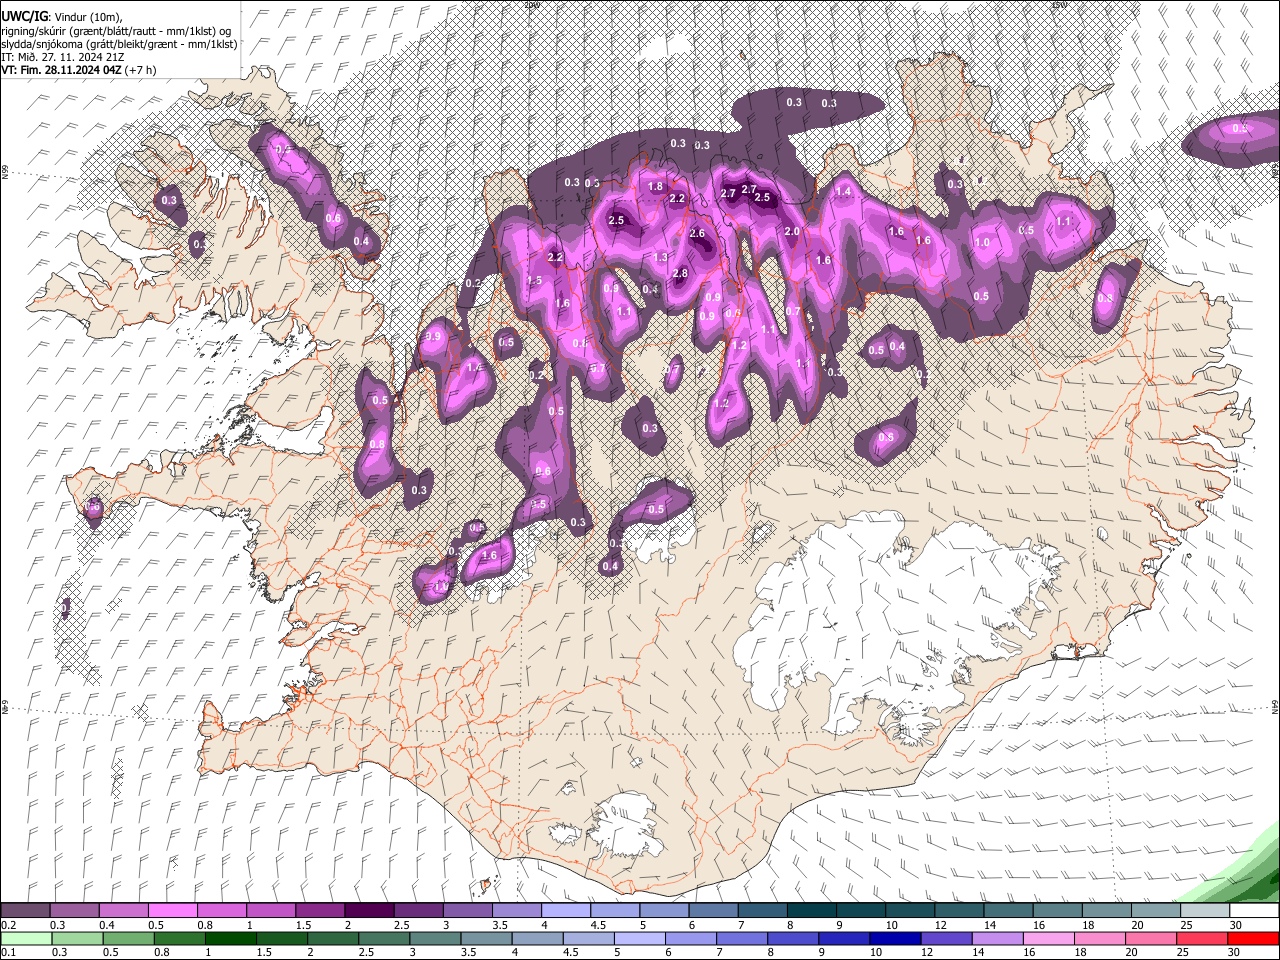Pick the upper legend swatch labeled 0.8
1280x960 pixels.
[221, 911]
